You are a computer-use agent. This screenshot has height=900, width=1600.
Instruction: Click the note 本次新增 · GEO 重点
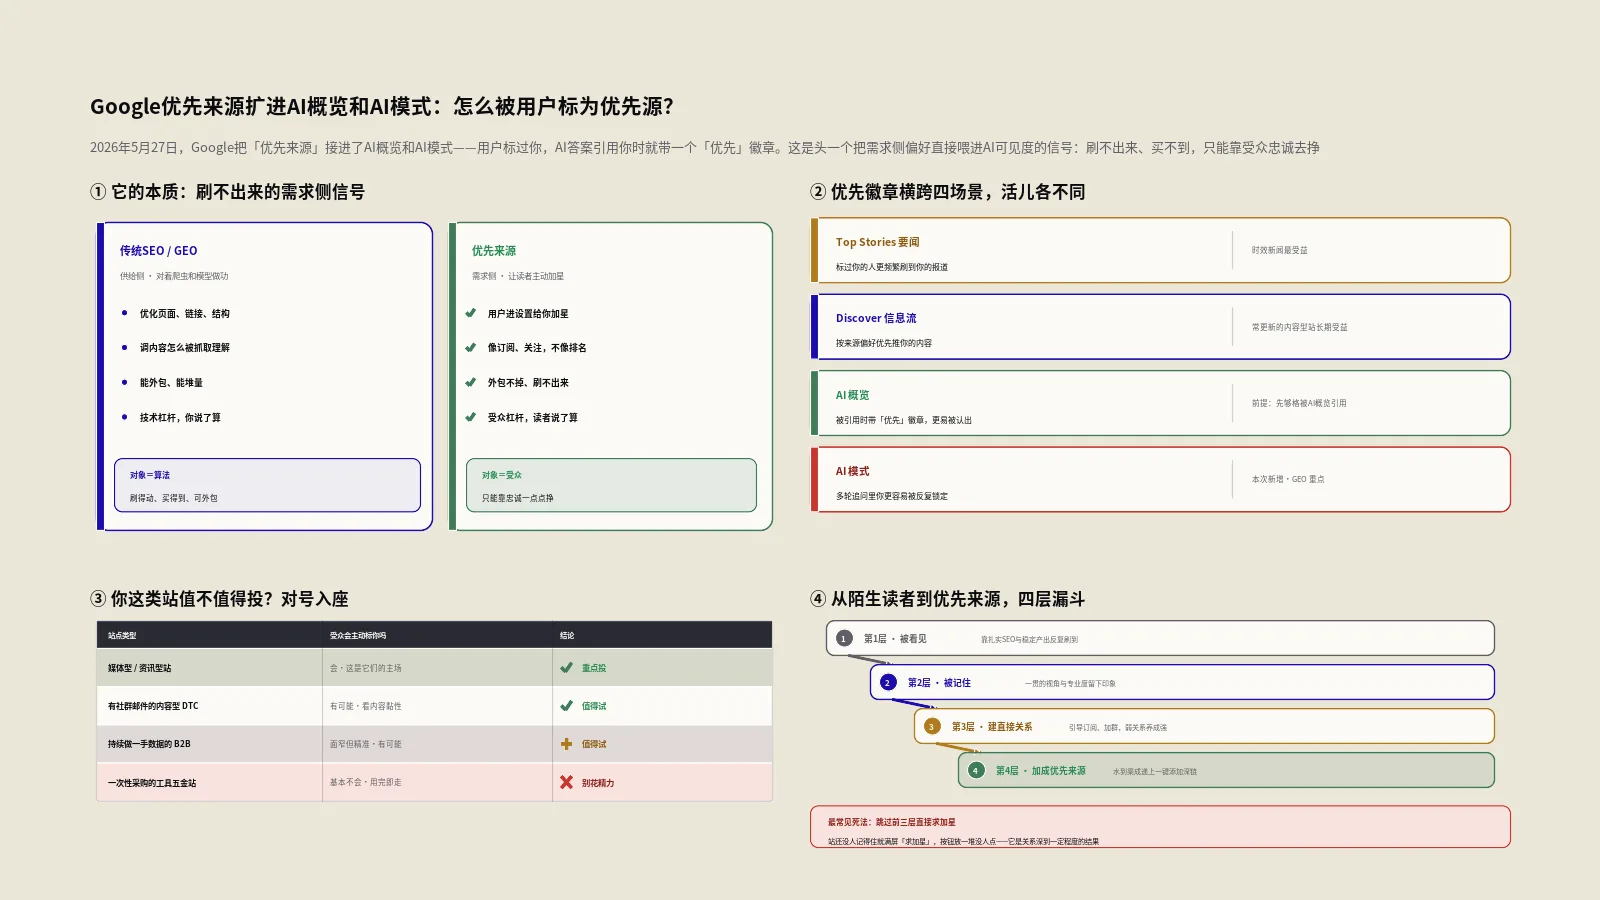pos(1287,479)
